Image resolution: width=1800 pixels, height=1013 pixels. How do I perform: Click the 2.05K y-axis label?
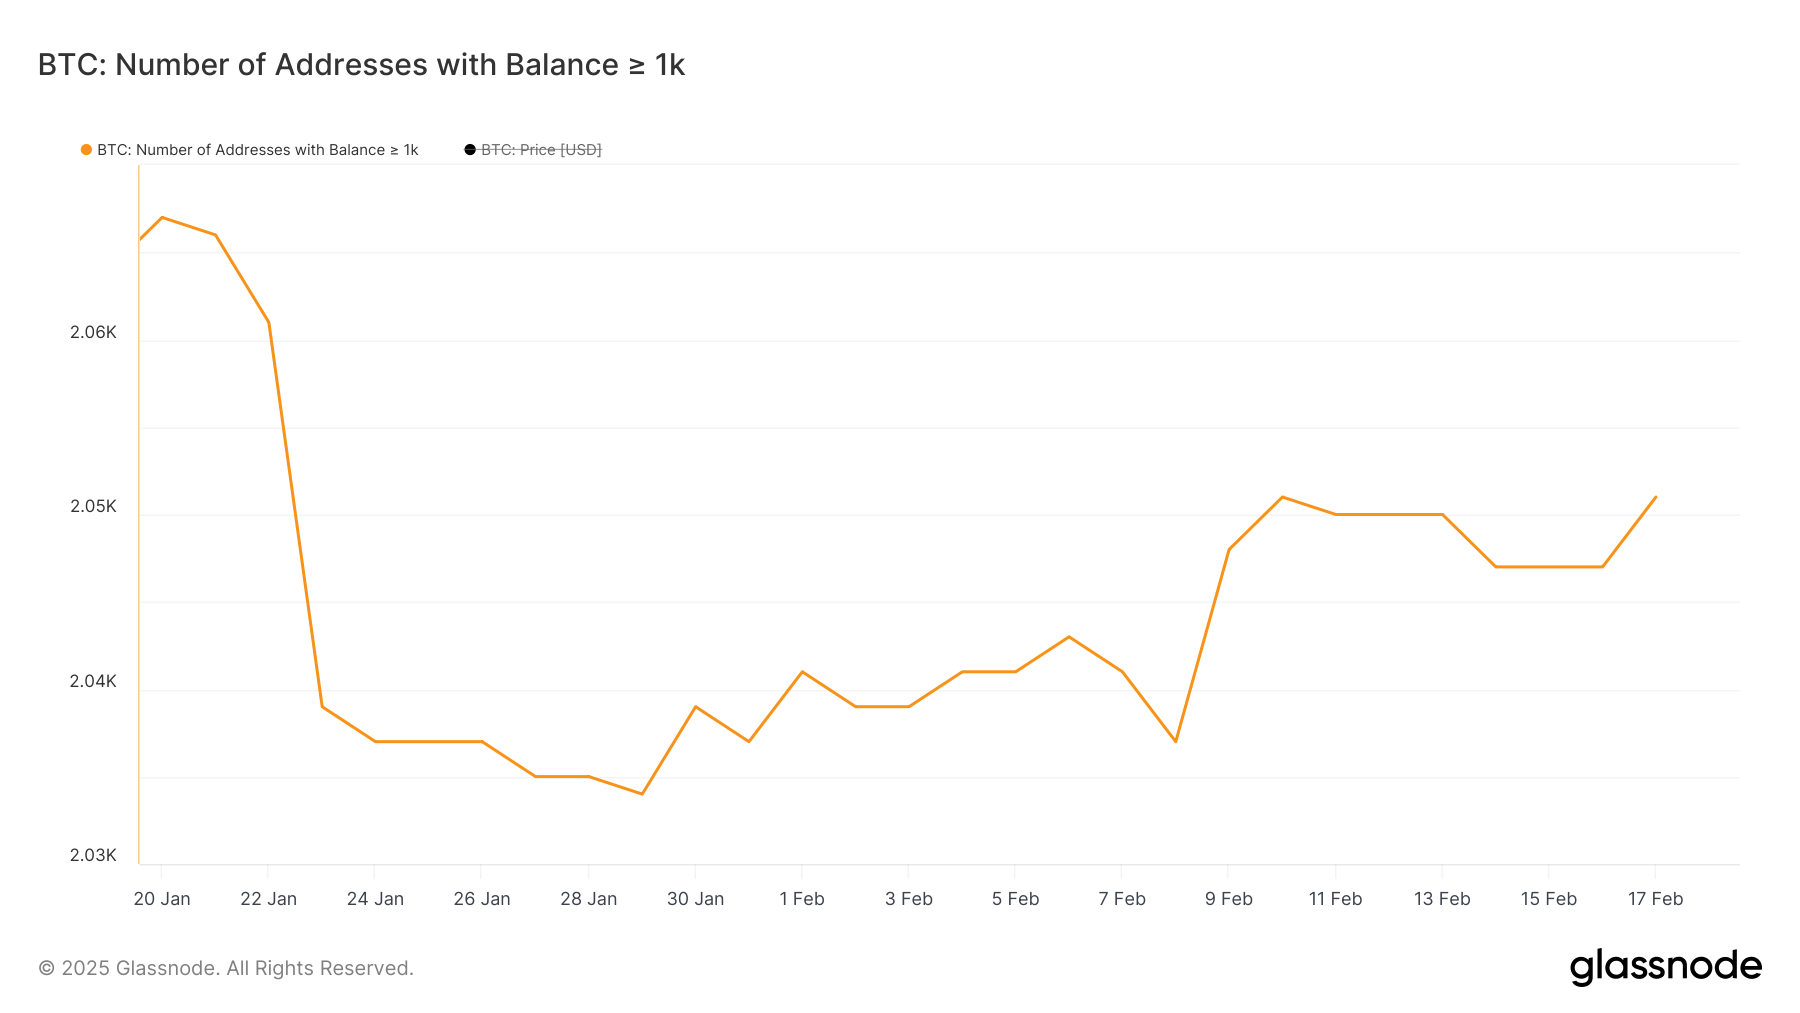point(93,507)
